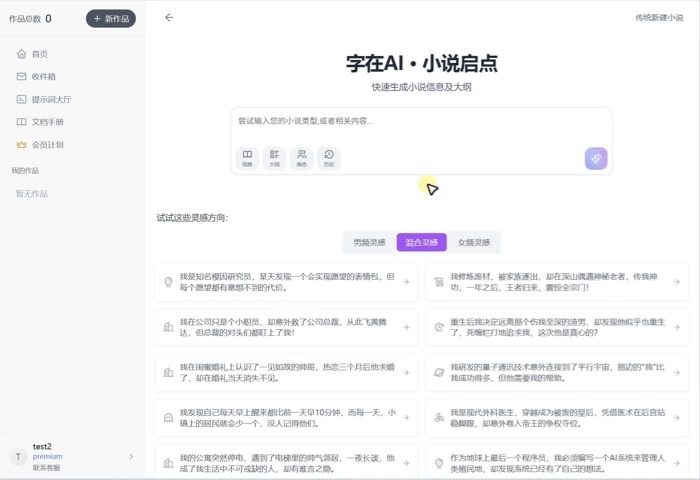This screenshot has height=480, width=700.
Task: Click the 联系客服 link
Action: [x=46, y=467]
